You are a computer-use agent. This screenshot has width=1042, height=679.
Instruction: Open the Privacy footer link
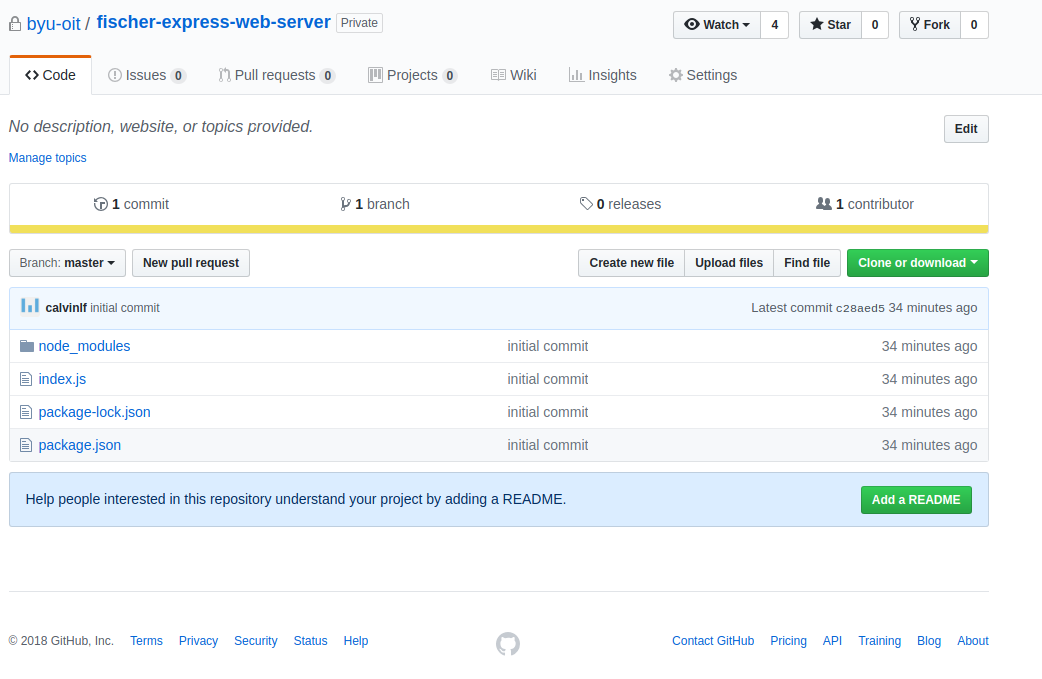pos(198,640)
